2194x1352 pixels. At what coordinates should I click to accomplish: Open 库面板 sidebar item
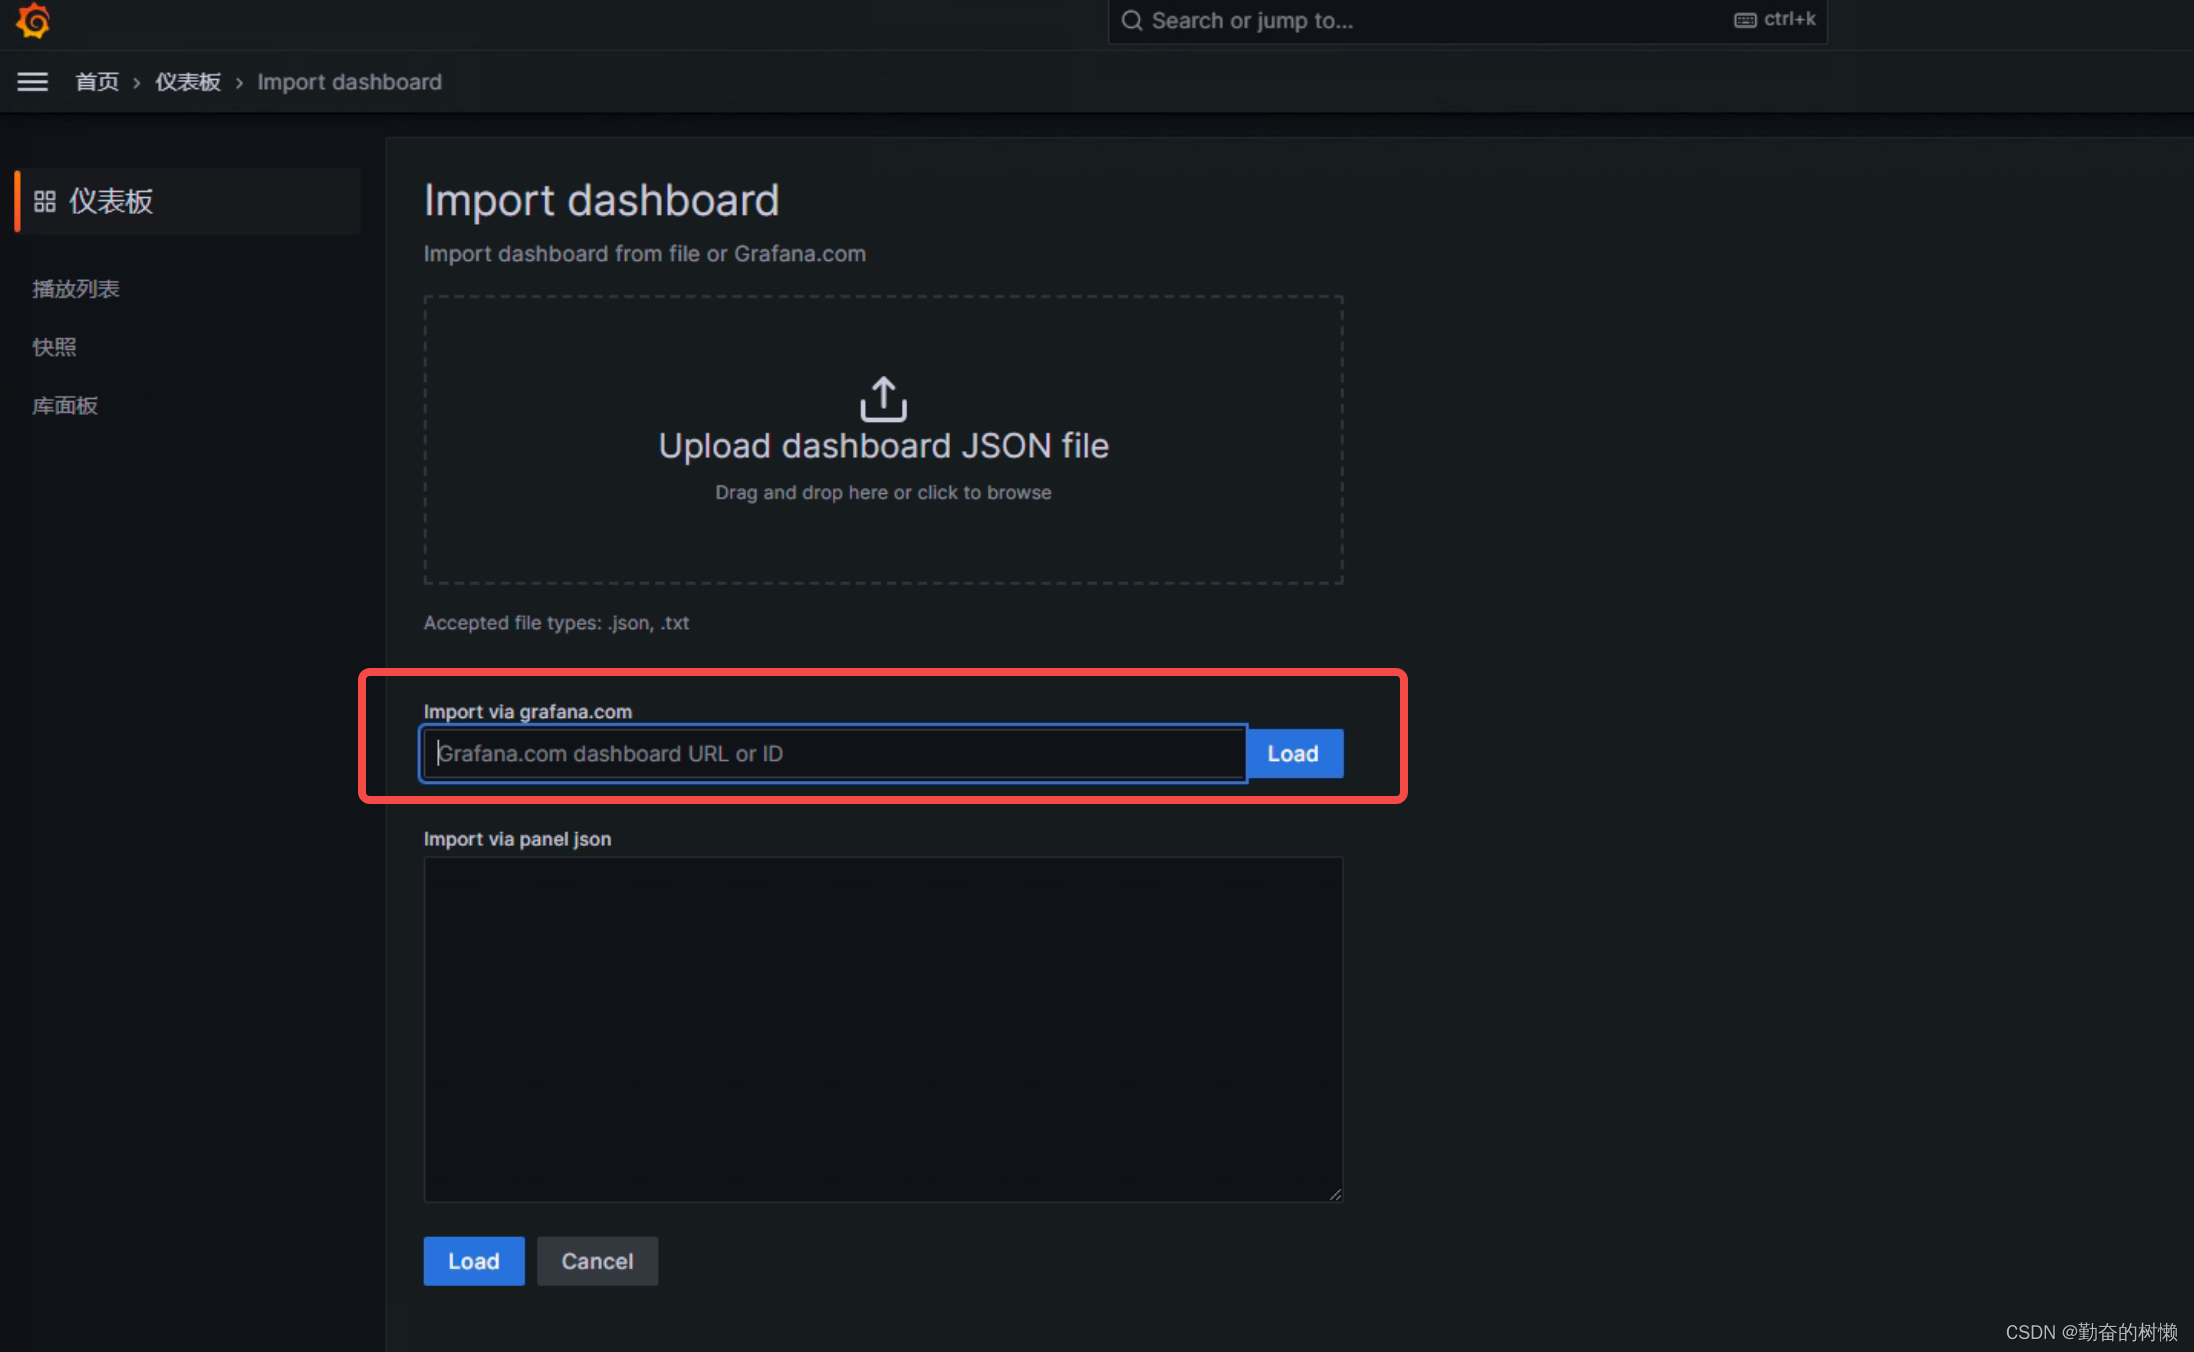pos(65,405)
